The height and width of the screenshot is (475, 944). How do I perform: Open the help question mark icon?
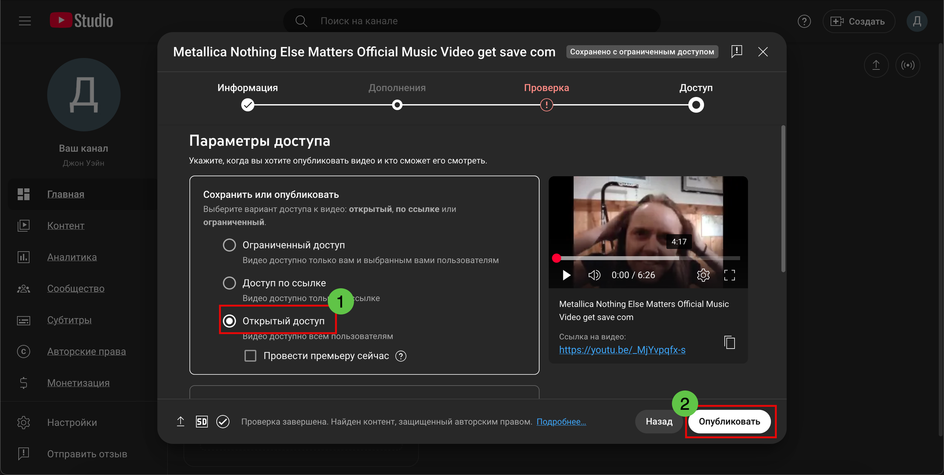[804, 21]
